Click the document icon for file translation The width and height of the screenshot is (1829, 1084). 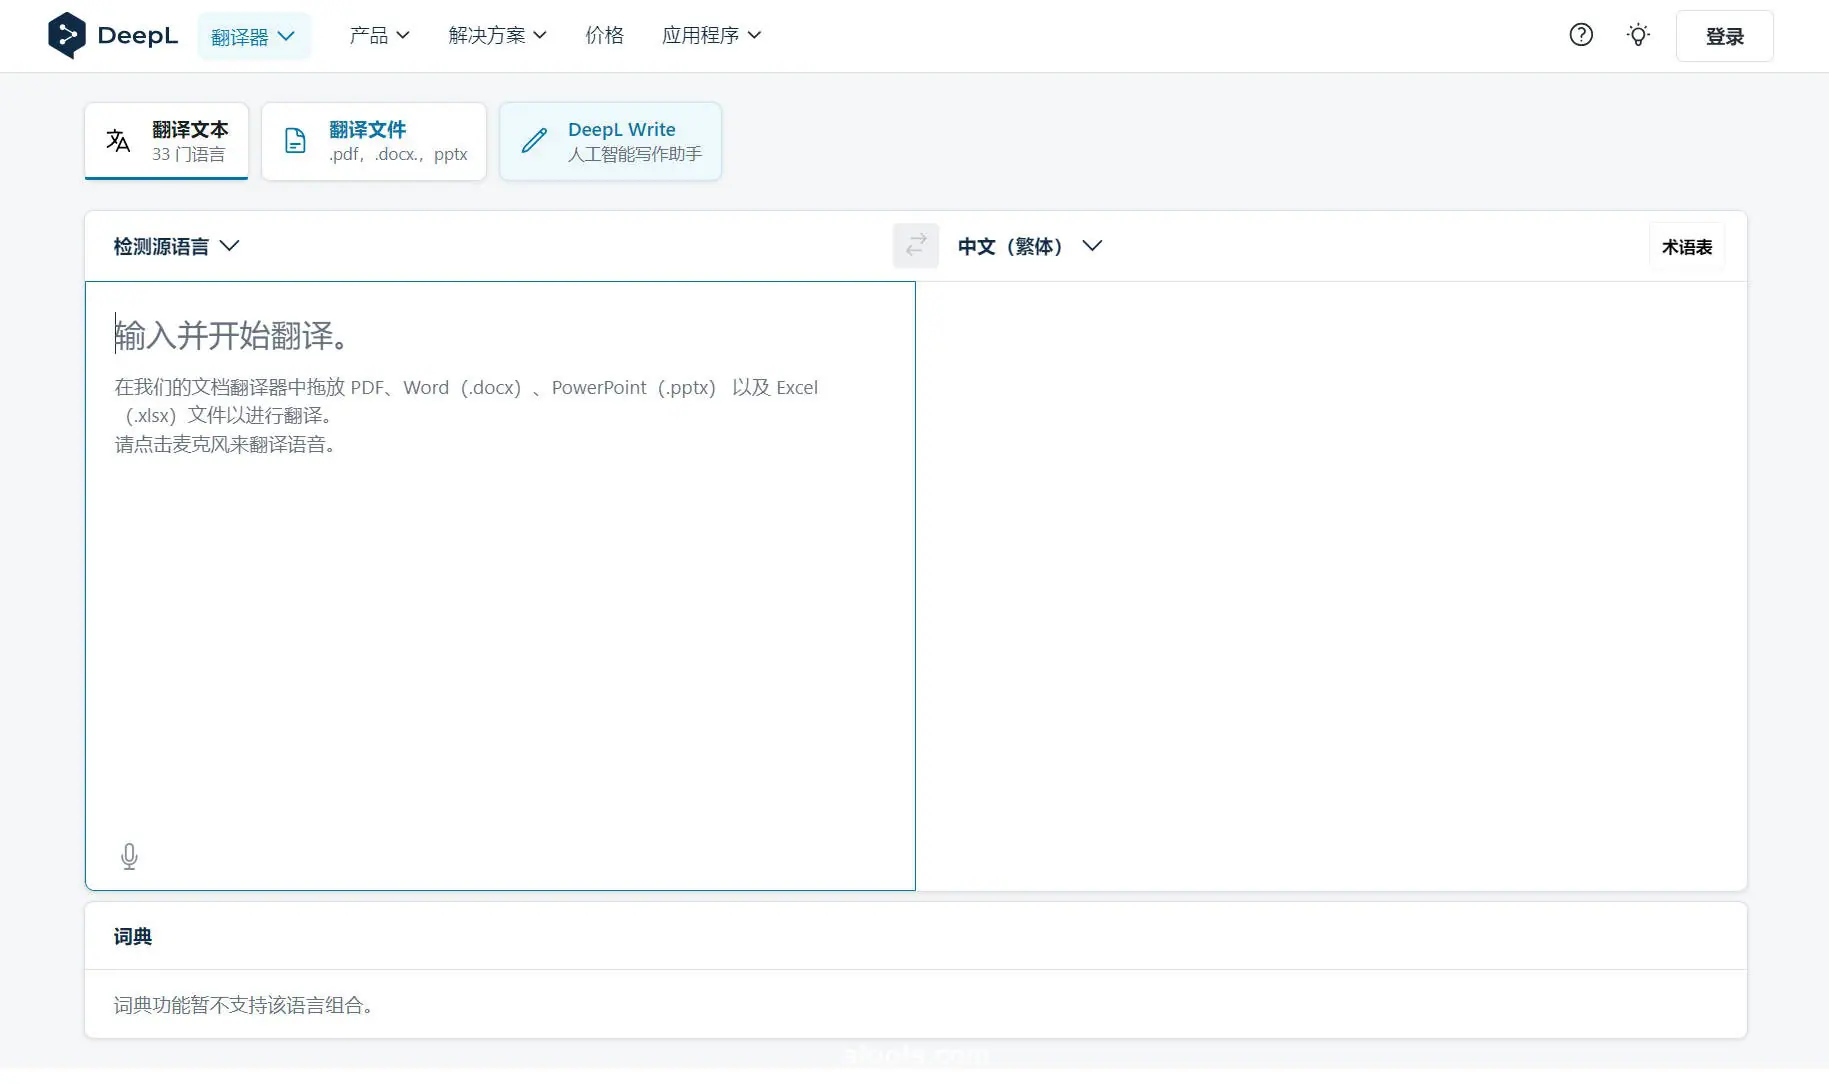click(x=295, y=141)
